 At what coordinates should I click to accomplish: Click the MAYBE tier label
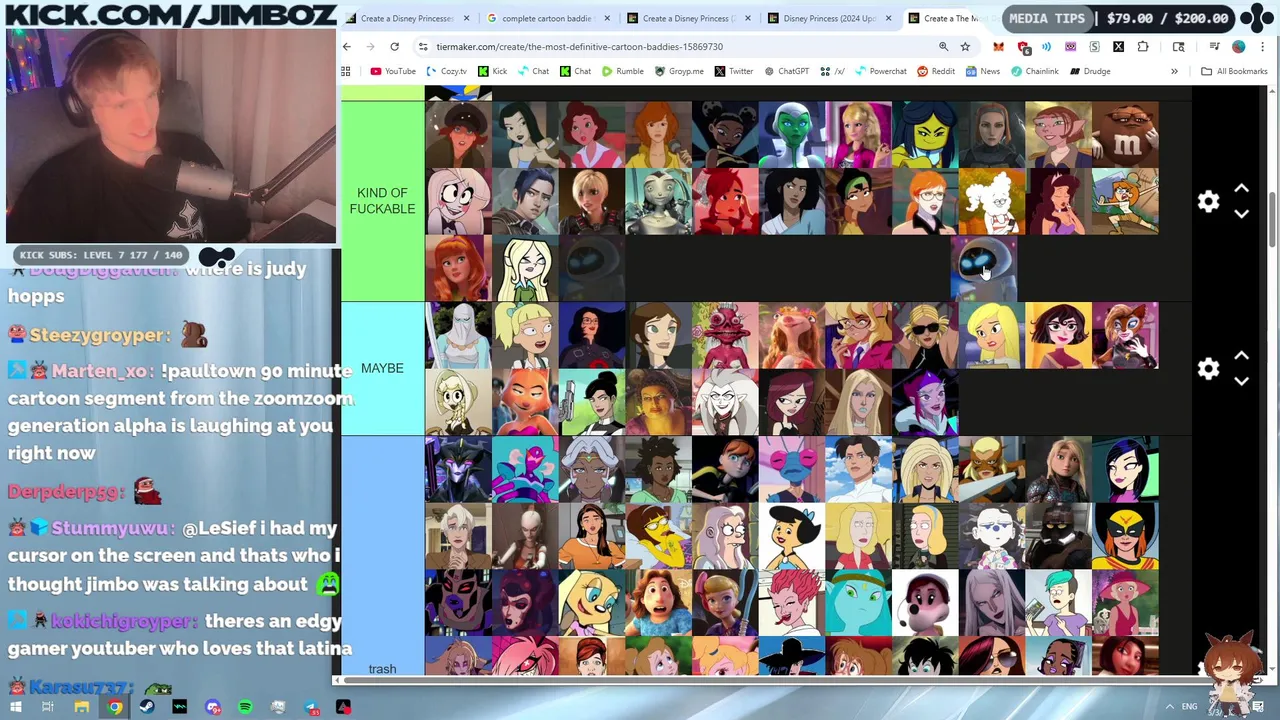click(x=382, y=368)
